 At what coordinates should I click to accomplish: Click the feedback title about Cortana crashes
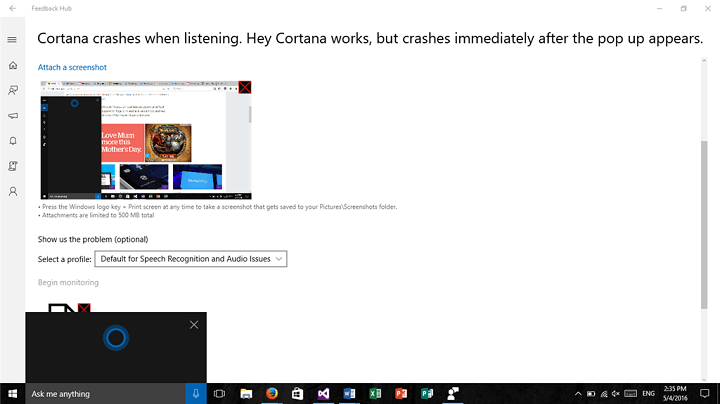[370, 38]
